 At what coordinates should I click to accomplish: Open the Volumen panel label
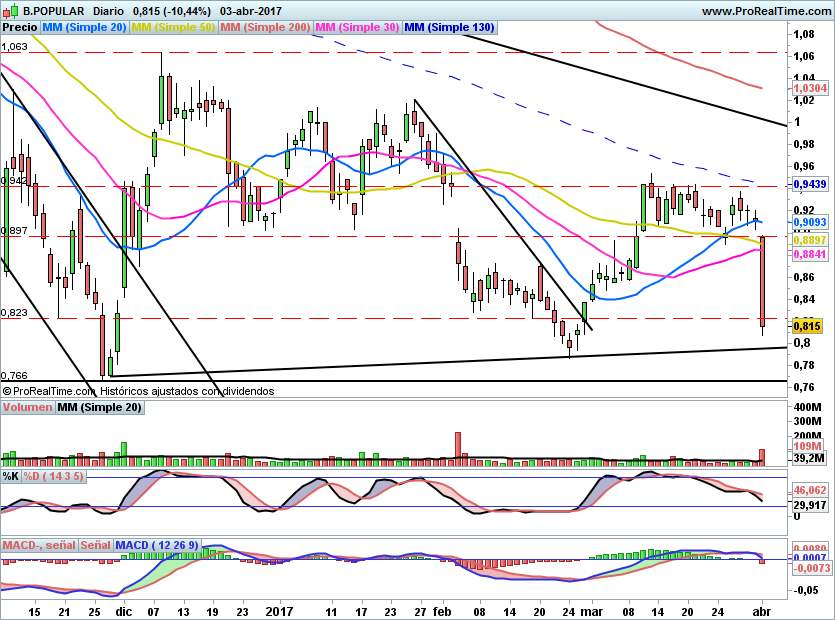point(27,407)
